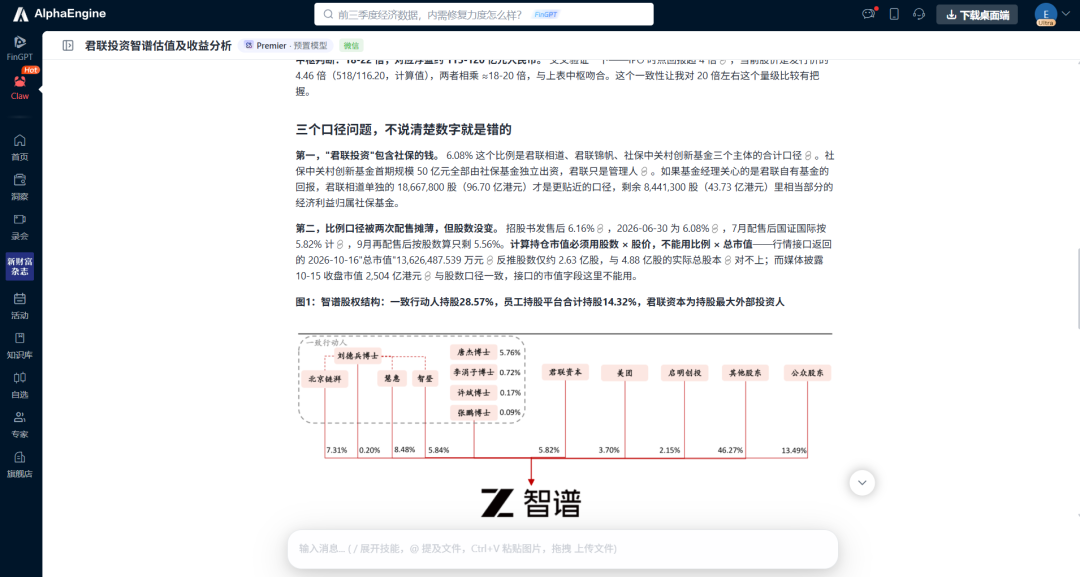Click the search magnifier icon
Screen dimensions: 1080x577
pos(328,14)
